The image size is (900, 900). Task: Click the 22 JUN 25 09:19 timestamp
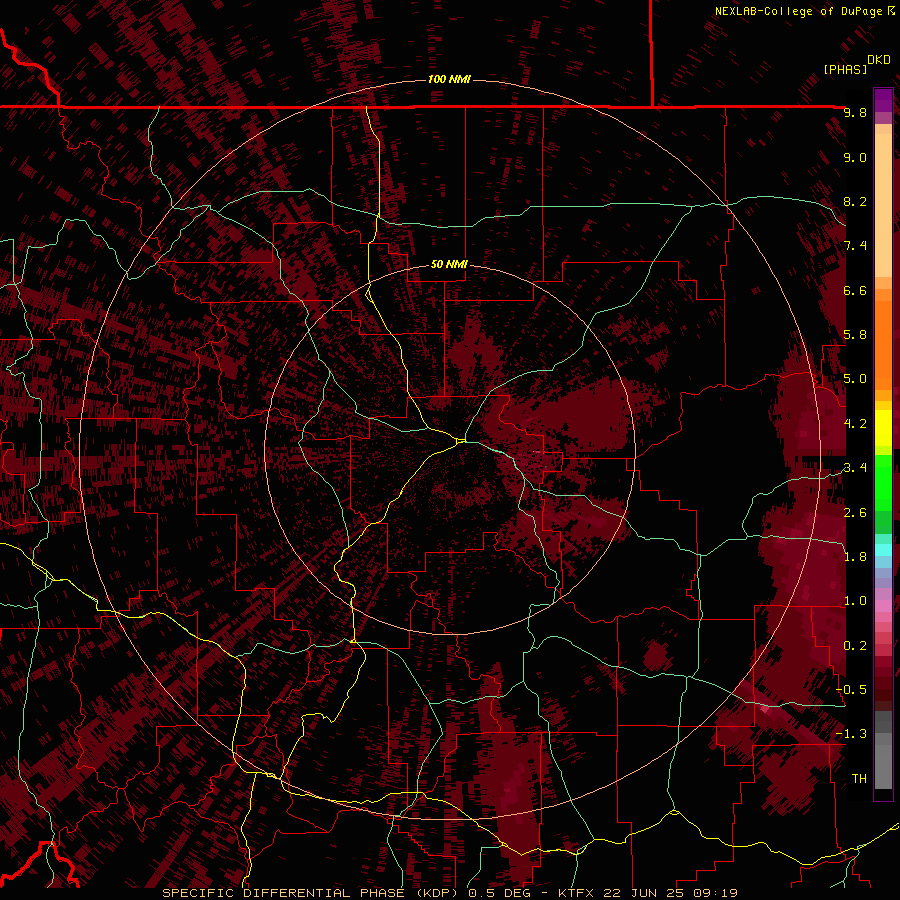click(x=669, y=893)
